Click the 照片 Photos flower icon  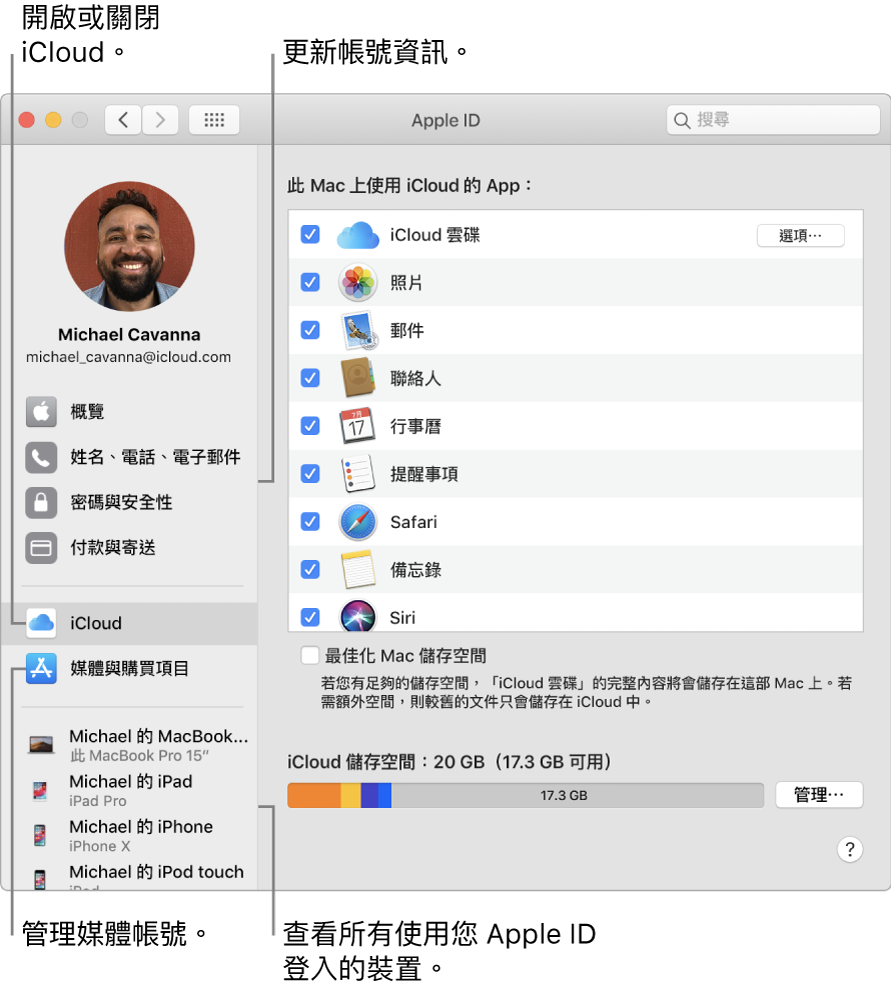358,282
